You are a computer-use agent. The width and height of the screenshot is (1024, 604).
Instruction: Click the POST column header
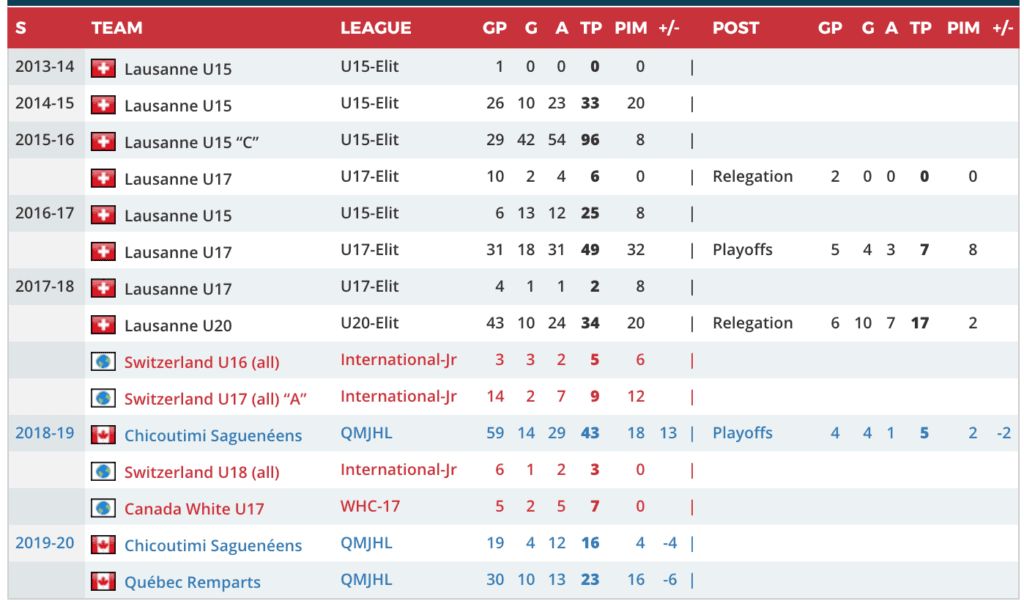736,28
